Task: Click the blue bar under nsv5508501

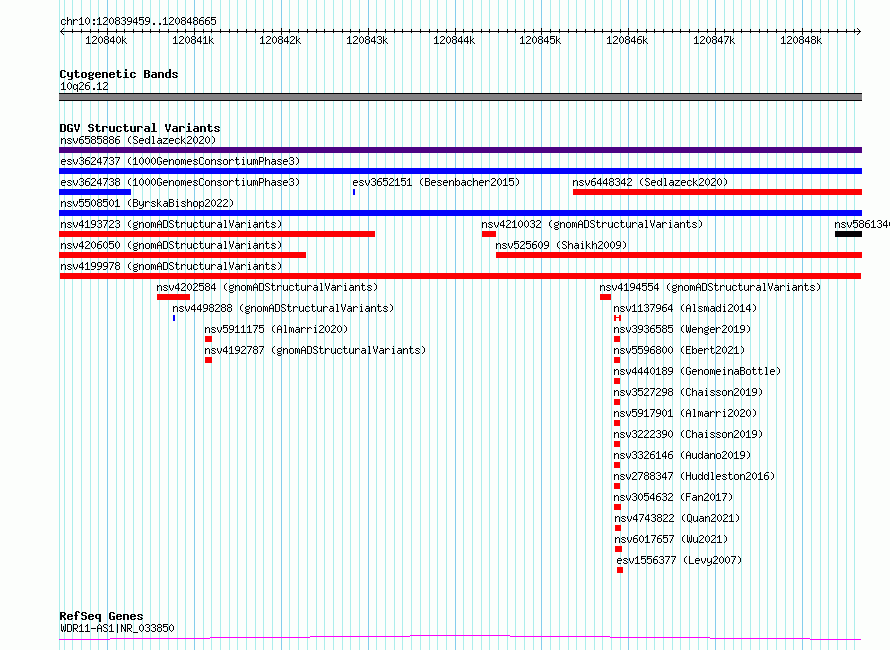Action: tap(460, 213)
